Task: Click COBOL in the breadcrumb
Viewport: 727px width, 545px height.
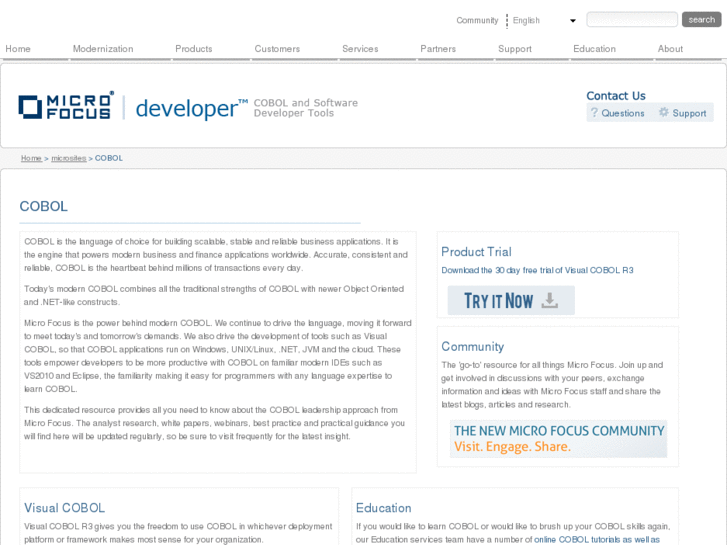Action: click(109, 158)
